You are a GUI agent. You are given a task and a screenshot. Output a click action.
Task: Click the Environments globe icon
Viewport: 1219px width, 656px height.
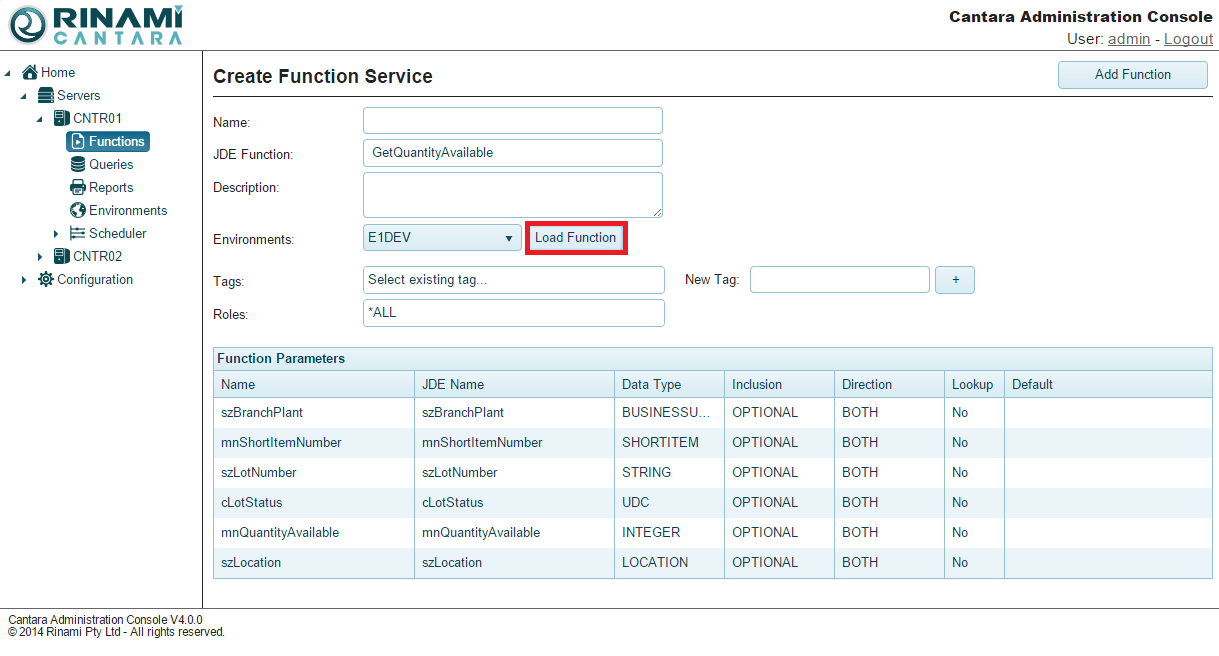[x=78, y=210]
